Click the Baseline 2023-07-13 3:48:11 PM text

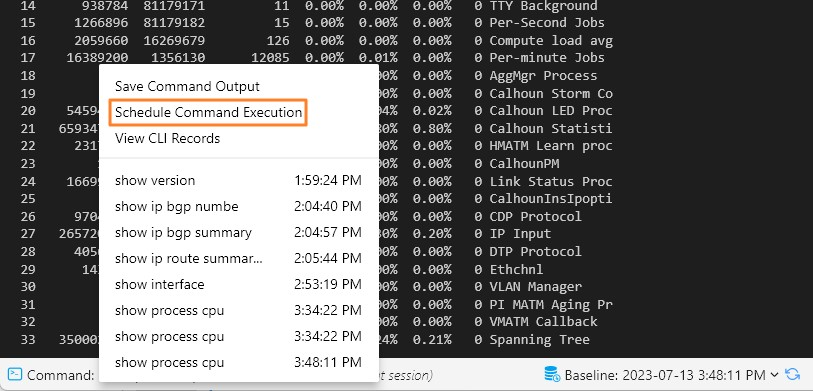pos(665,374)
